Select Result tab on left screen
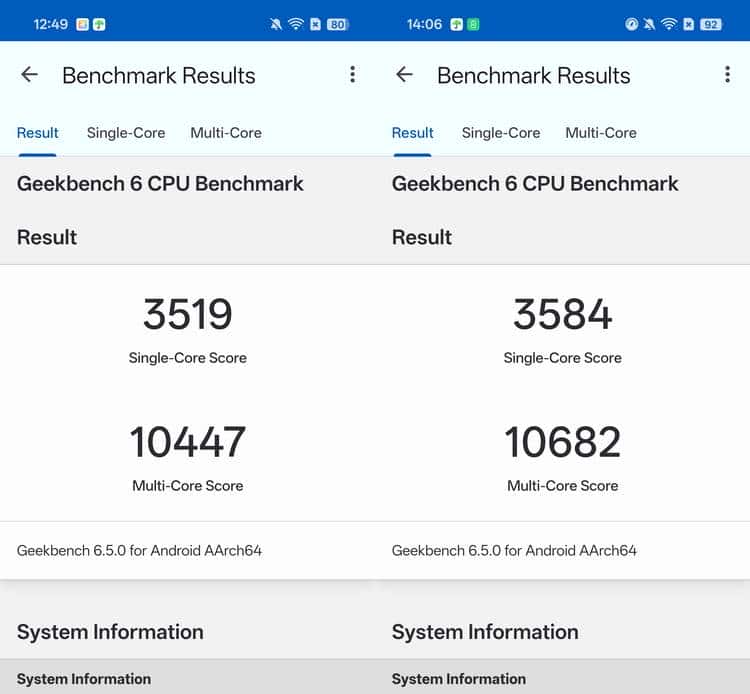The height and width of the screenshot is (694, 750). pyautogui.click(x=38, y=133)
